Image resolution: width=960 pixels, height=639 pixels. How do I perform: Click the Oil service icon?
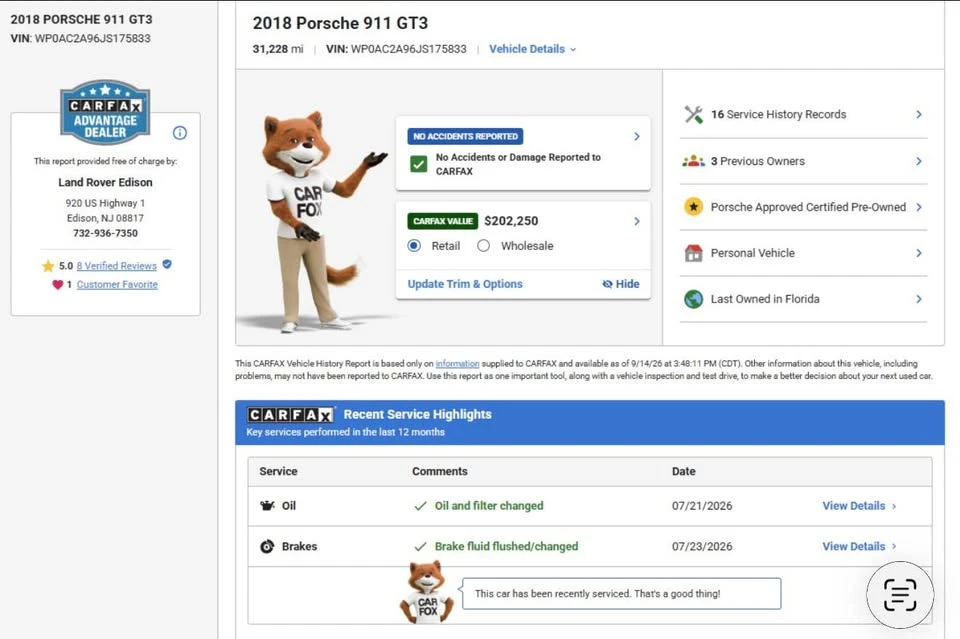[x=267, y=506]
